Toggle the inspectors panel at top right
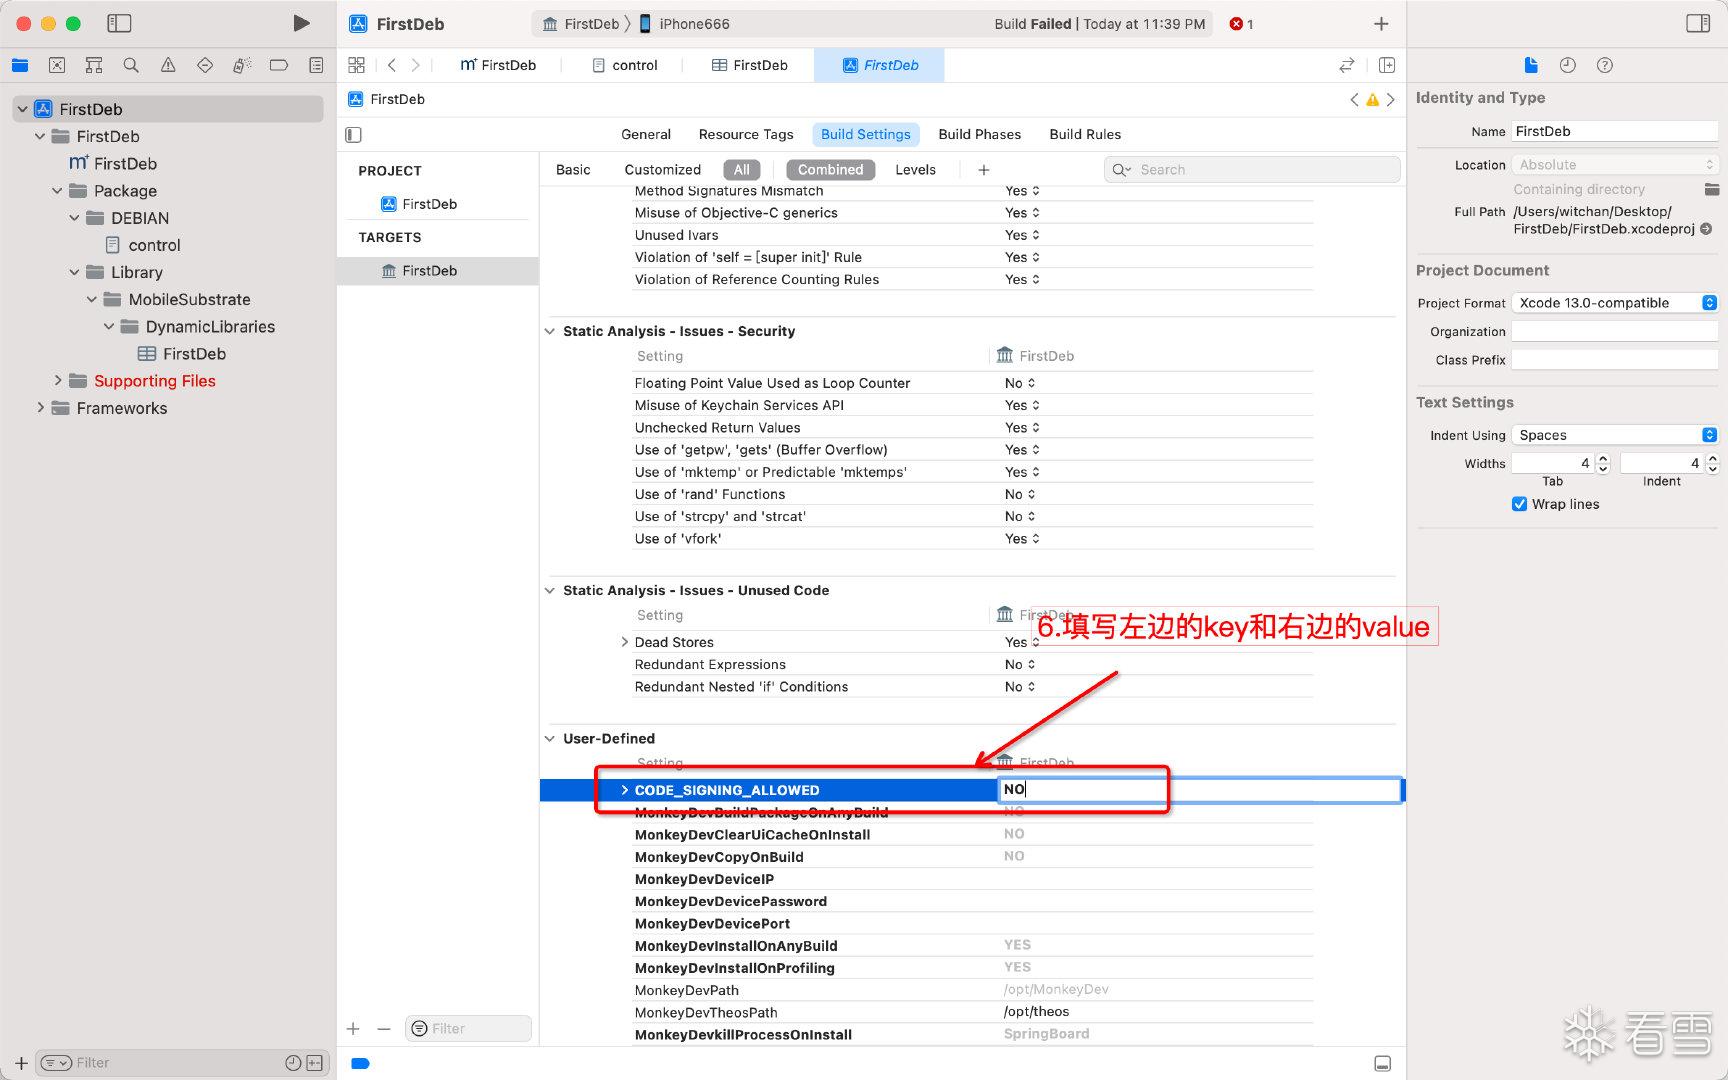This screenshot has width=1728, height=1080. point(1698,23)
